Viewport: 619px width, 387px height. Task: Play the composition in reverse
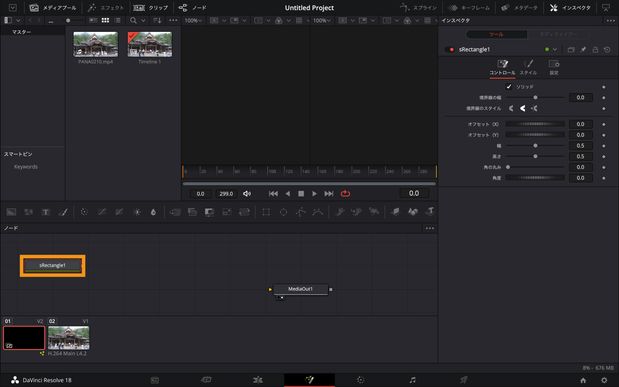point(288,194)
